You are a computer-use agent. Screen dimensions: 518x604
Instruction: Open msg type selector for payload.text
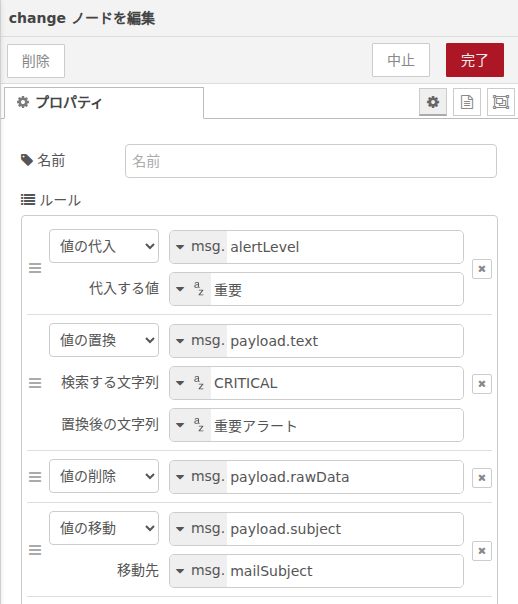pos(198,341)
